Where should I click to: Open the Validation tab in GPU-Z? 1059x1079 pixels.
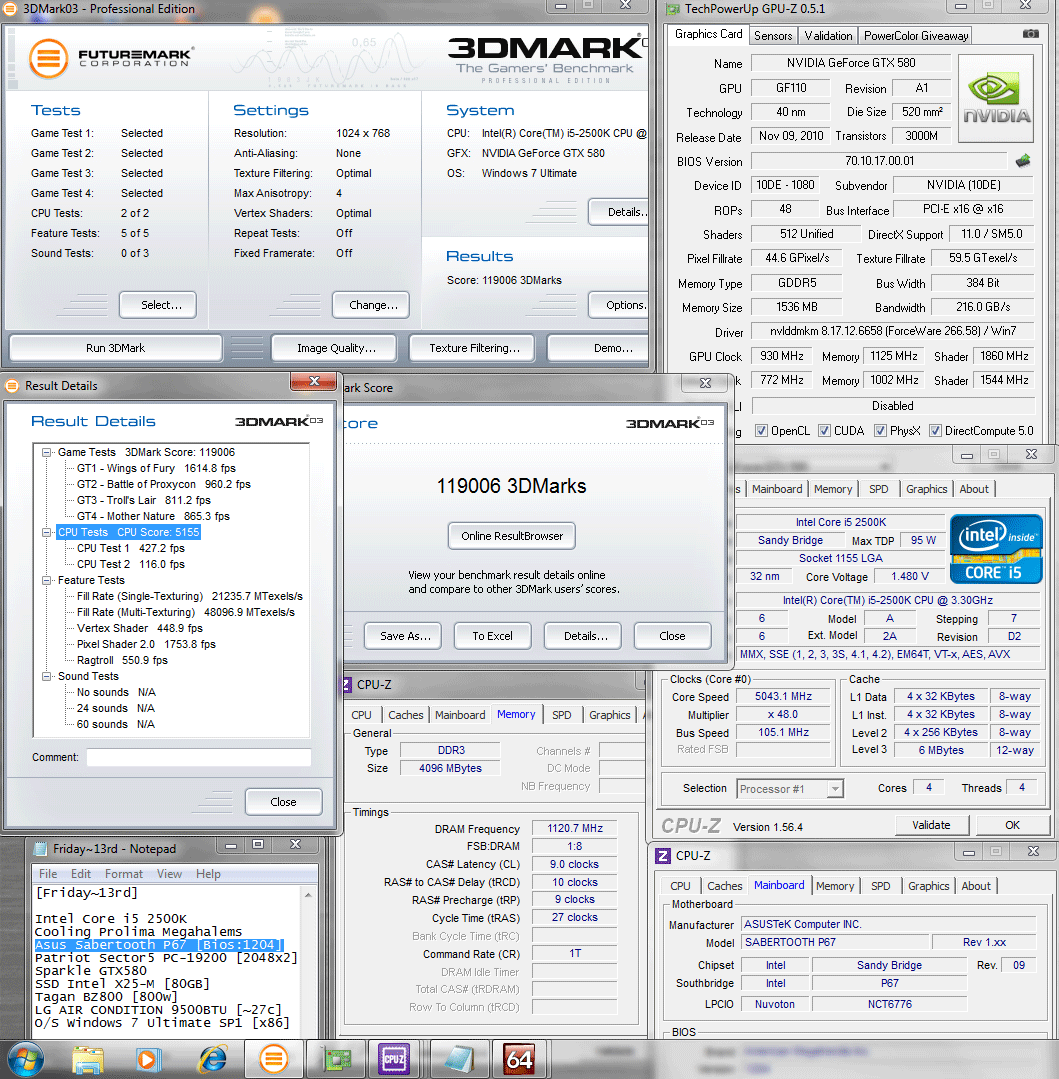pyautogui.click(x=828, y=36)
